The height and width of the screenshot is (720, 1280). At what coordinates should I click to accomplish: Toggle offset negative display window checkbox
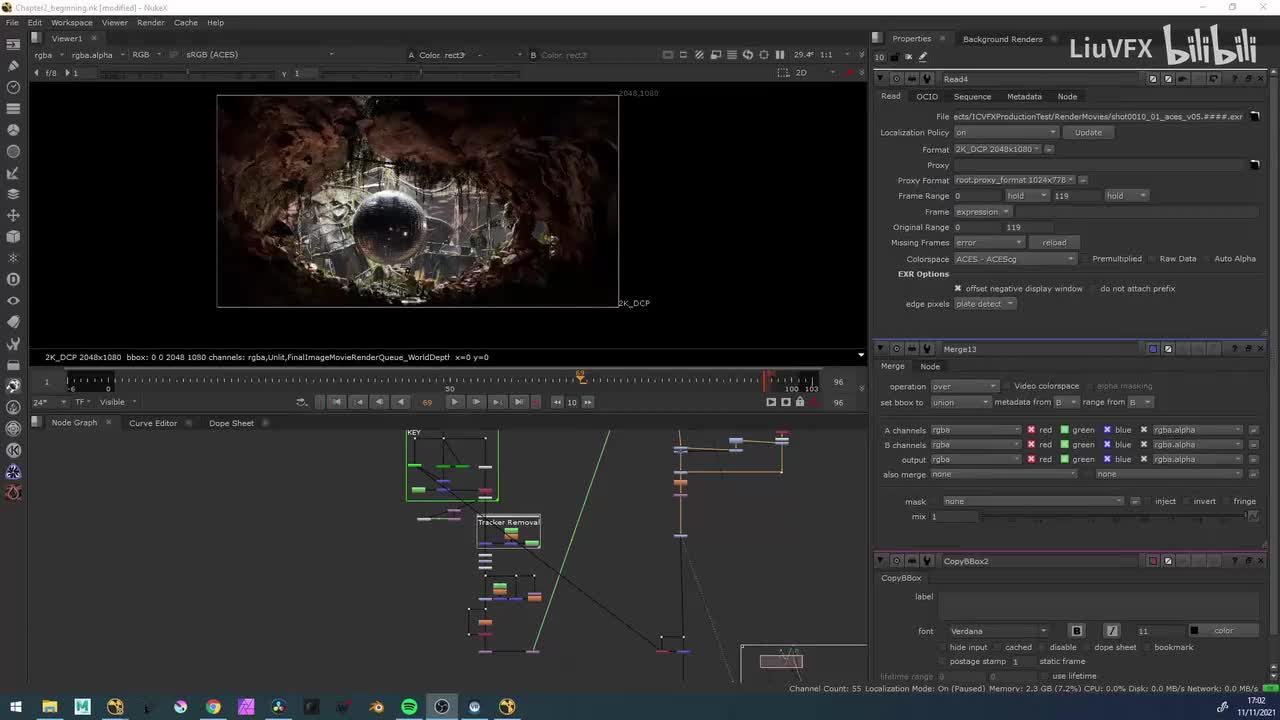tap(957, 289)
